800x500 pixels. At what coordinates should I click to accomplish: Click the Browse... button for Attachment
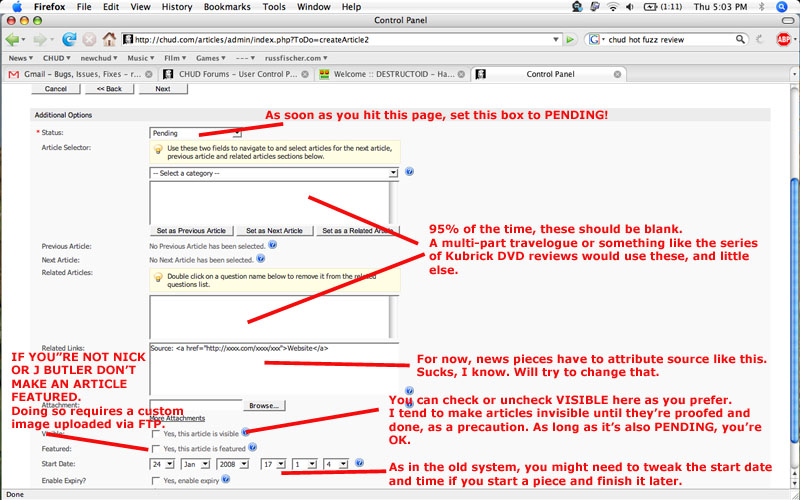pos(264,405)
